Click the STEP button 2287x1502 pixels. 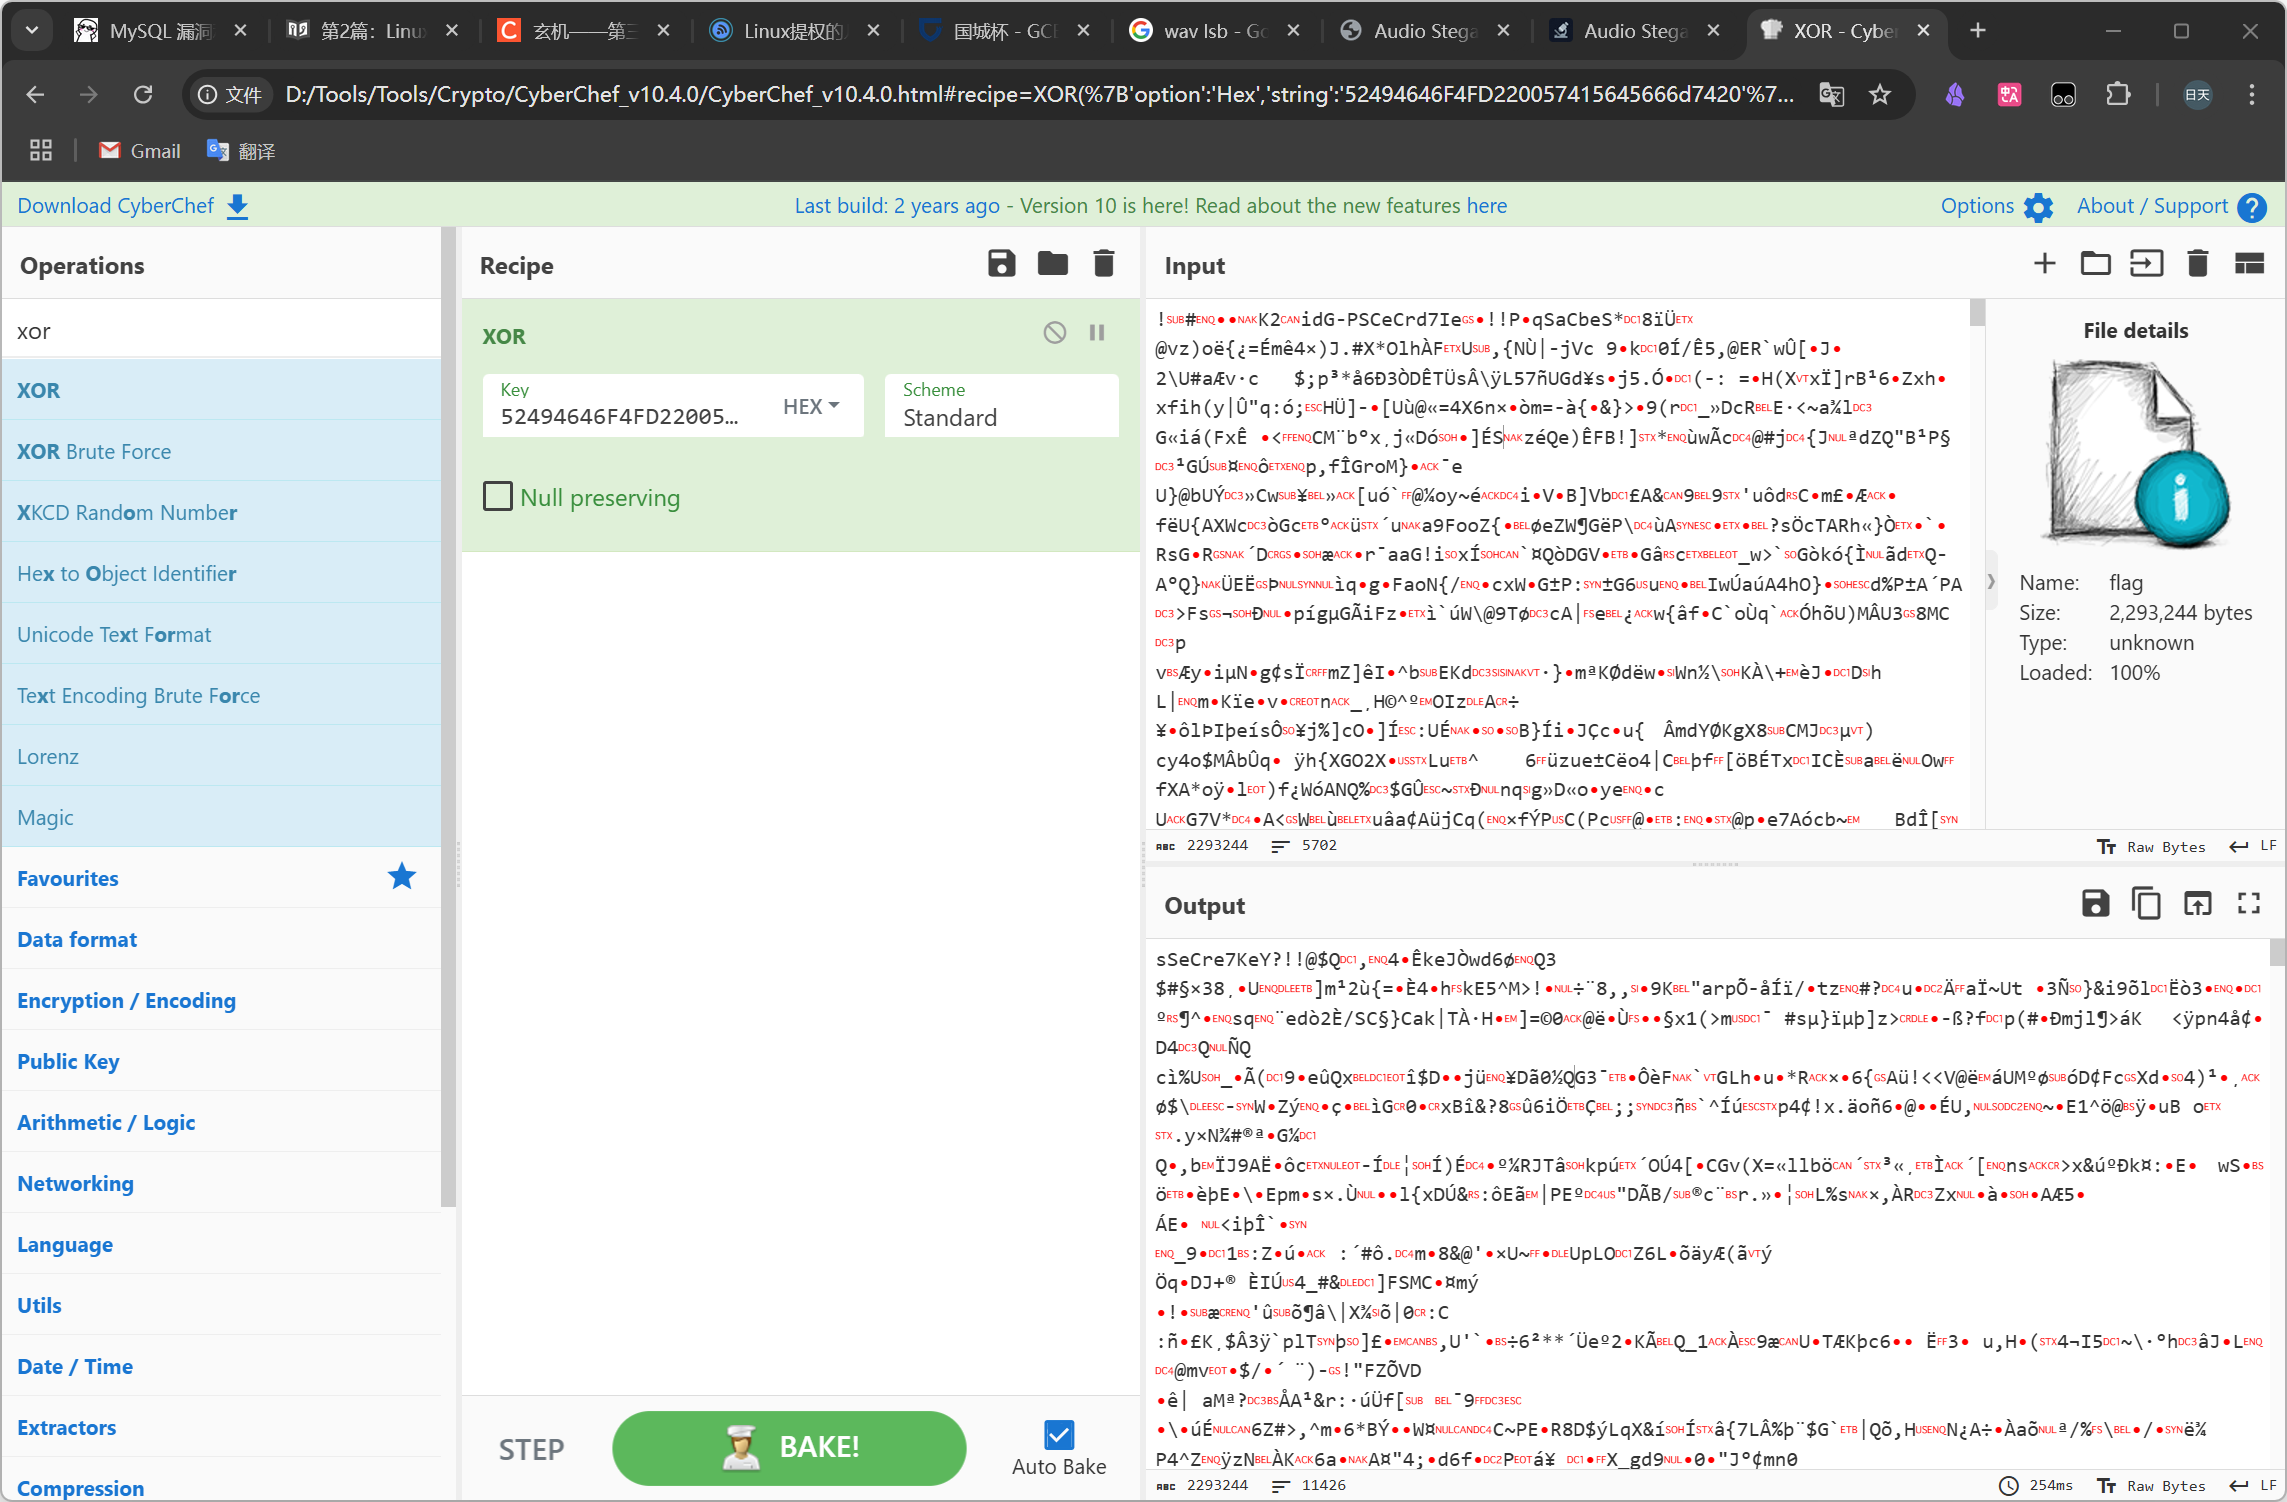click(531, 1449)
